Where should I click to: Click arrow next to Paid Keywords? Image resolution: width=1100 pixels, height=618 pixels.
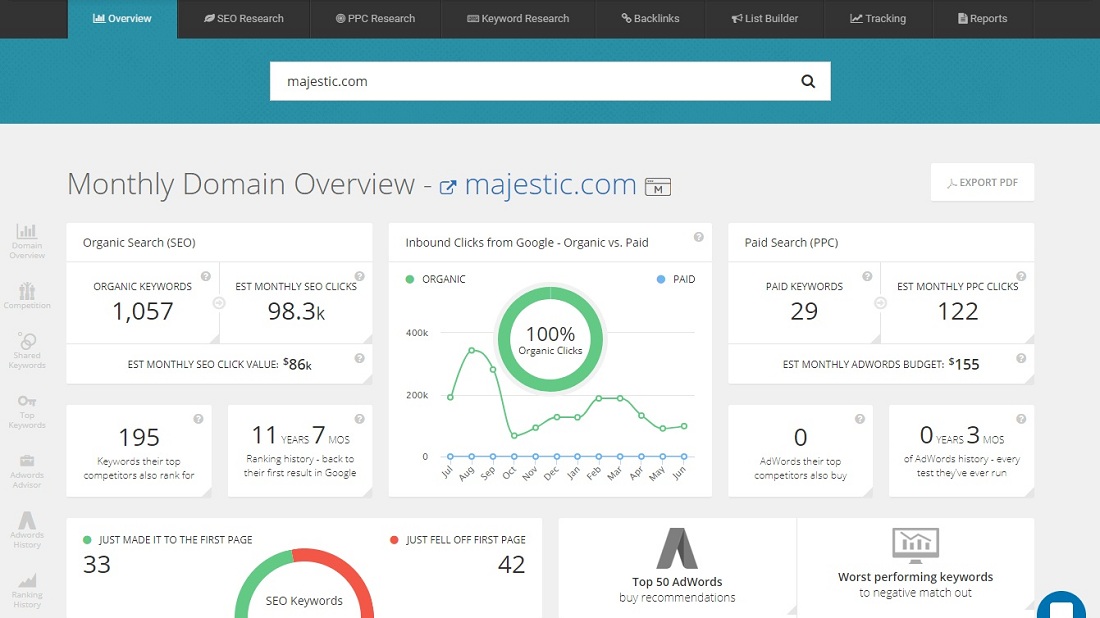[880, 303]
